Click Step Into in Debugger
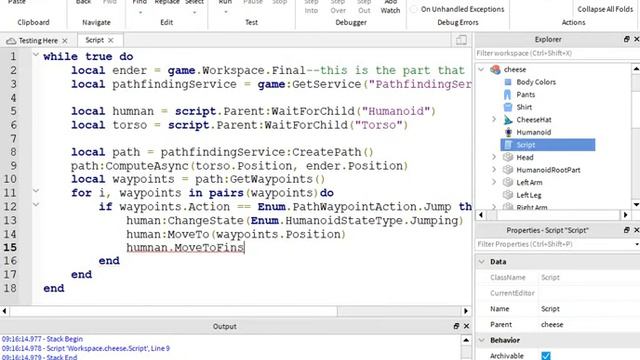The width and height of the screenshot is (640, 360). tap(311, 7)
